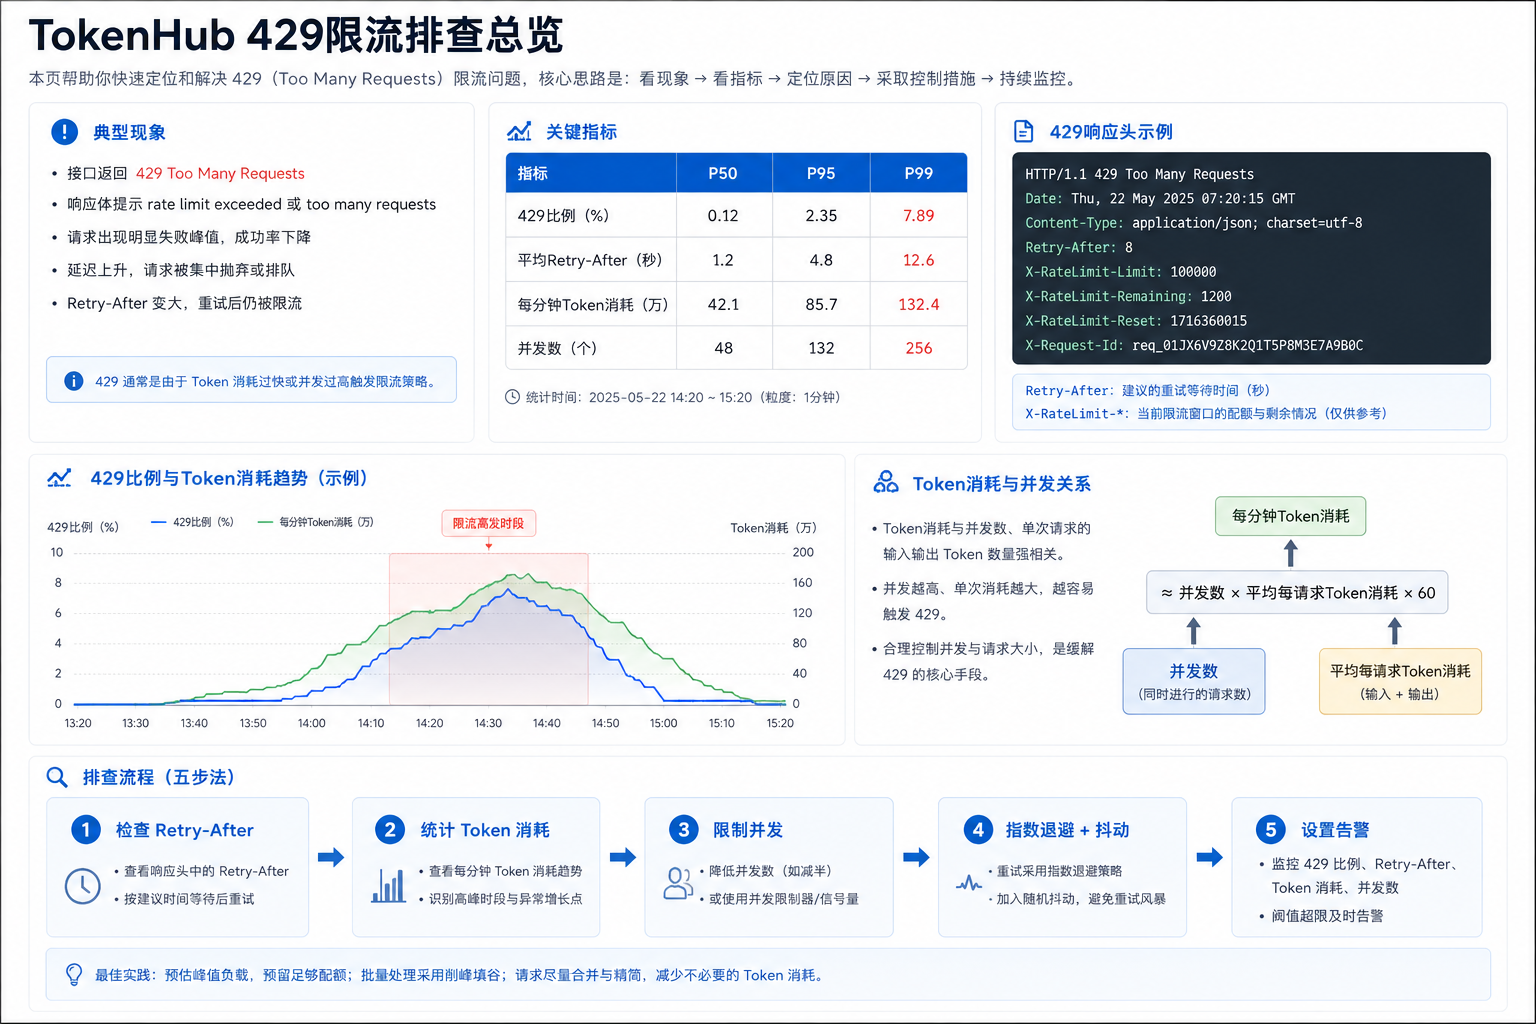
Task: Click the 429比例 (%) table row label
Action: click(563, 216)
